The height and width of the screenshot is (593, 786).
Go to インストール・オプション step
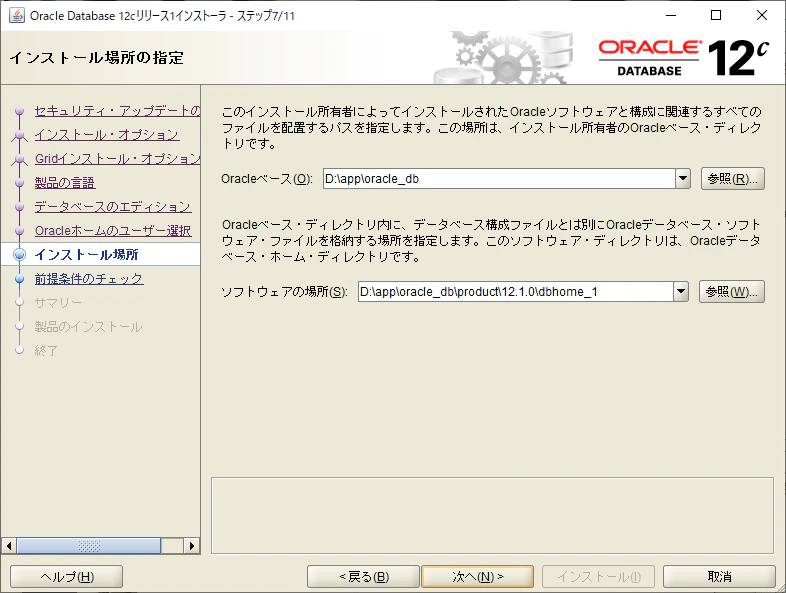pos(107,134)
